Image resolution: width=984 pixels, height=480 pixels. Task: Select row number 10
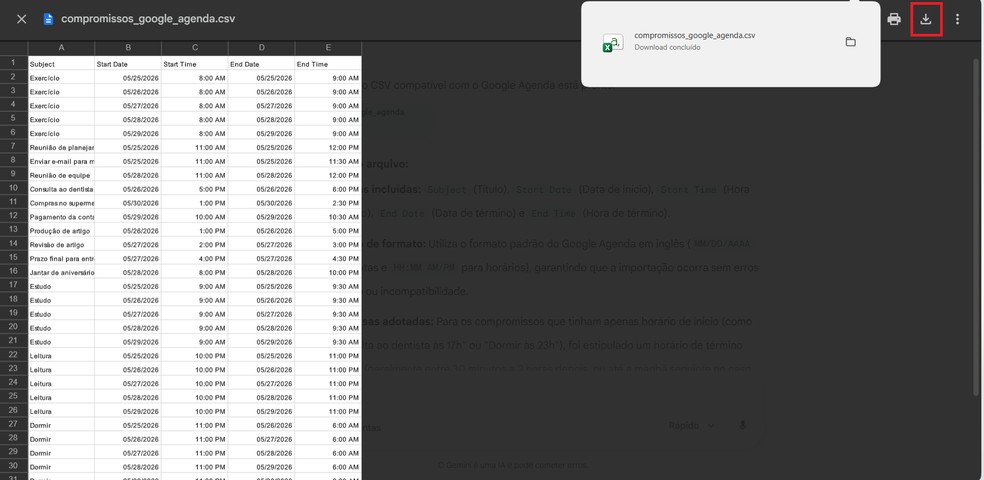(14, 189)
